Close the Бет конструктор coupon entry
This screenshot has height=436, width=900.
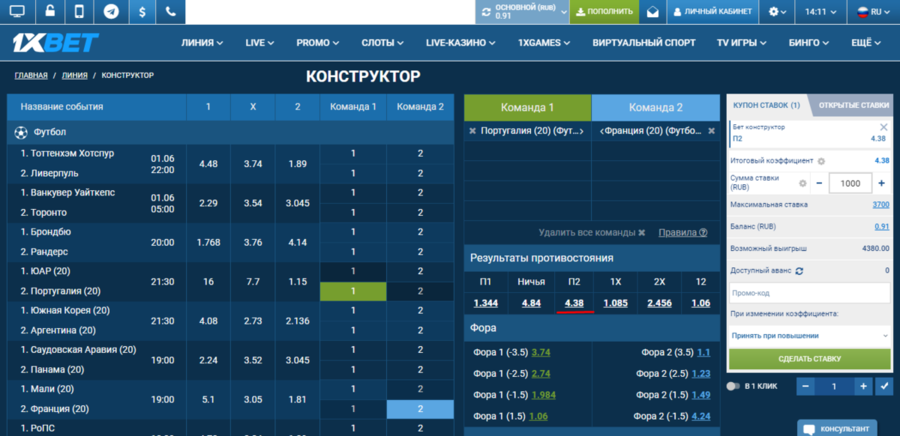(883, 127)
